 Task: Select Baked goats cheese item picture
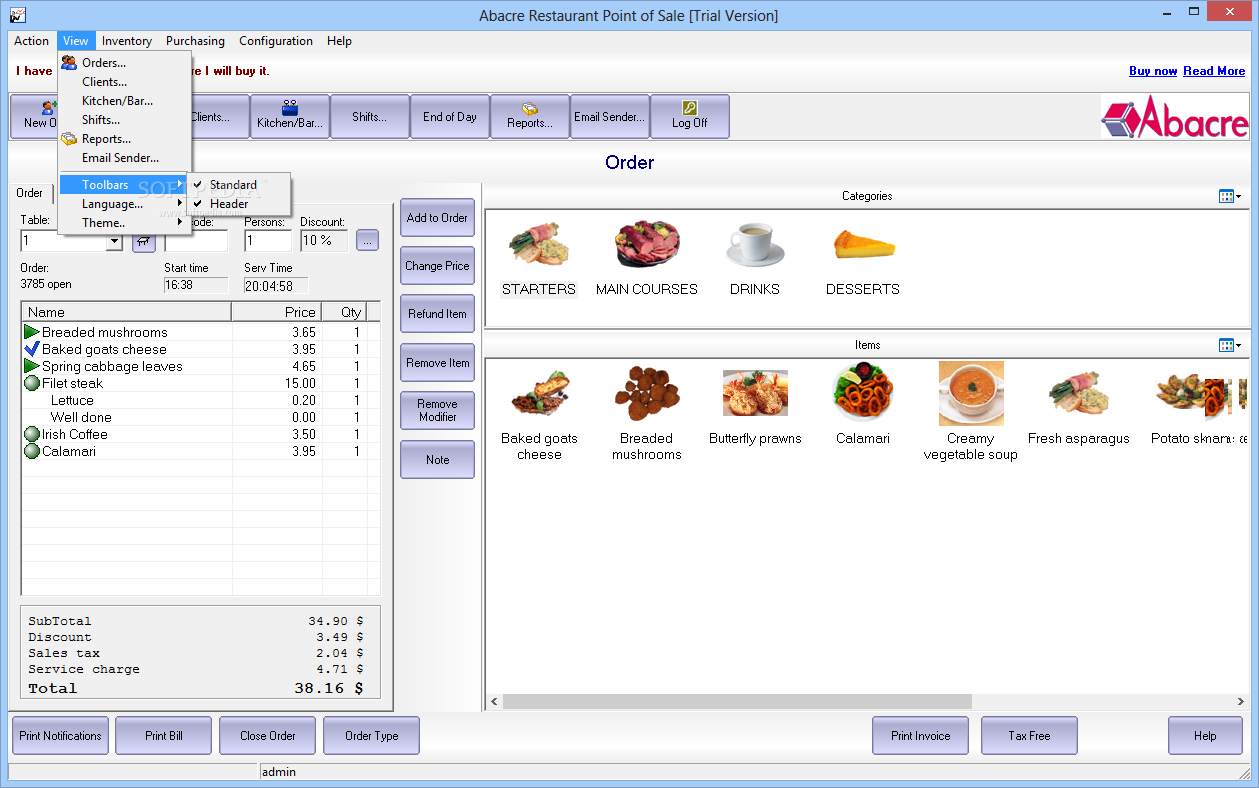539,392
